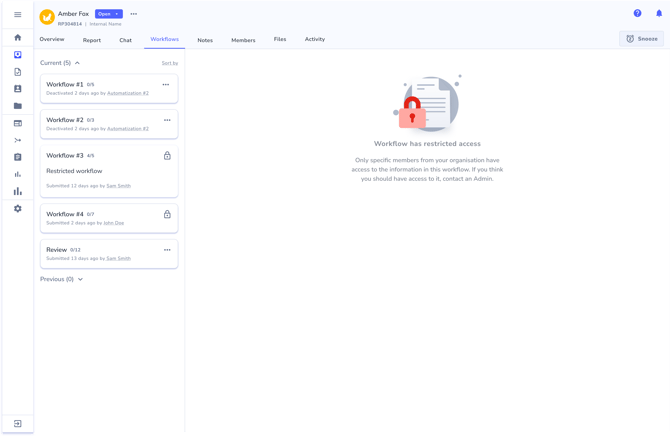The height and width of the screenshot is (436, 670).
Task: Open the folder icon in sidebar
Action: pyautogui.click(x=18, y=106)
